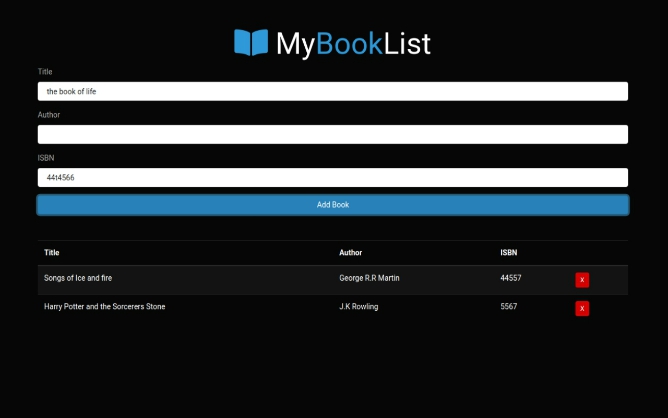Click the Title column header in table

pyautogui.click(x=52, y=253)
